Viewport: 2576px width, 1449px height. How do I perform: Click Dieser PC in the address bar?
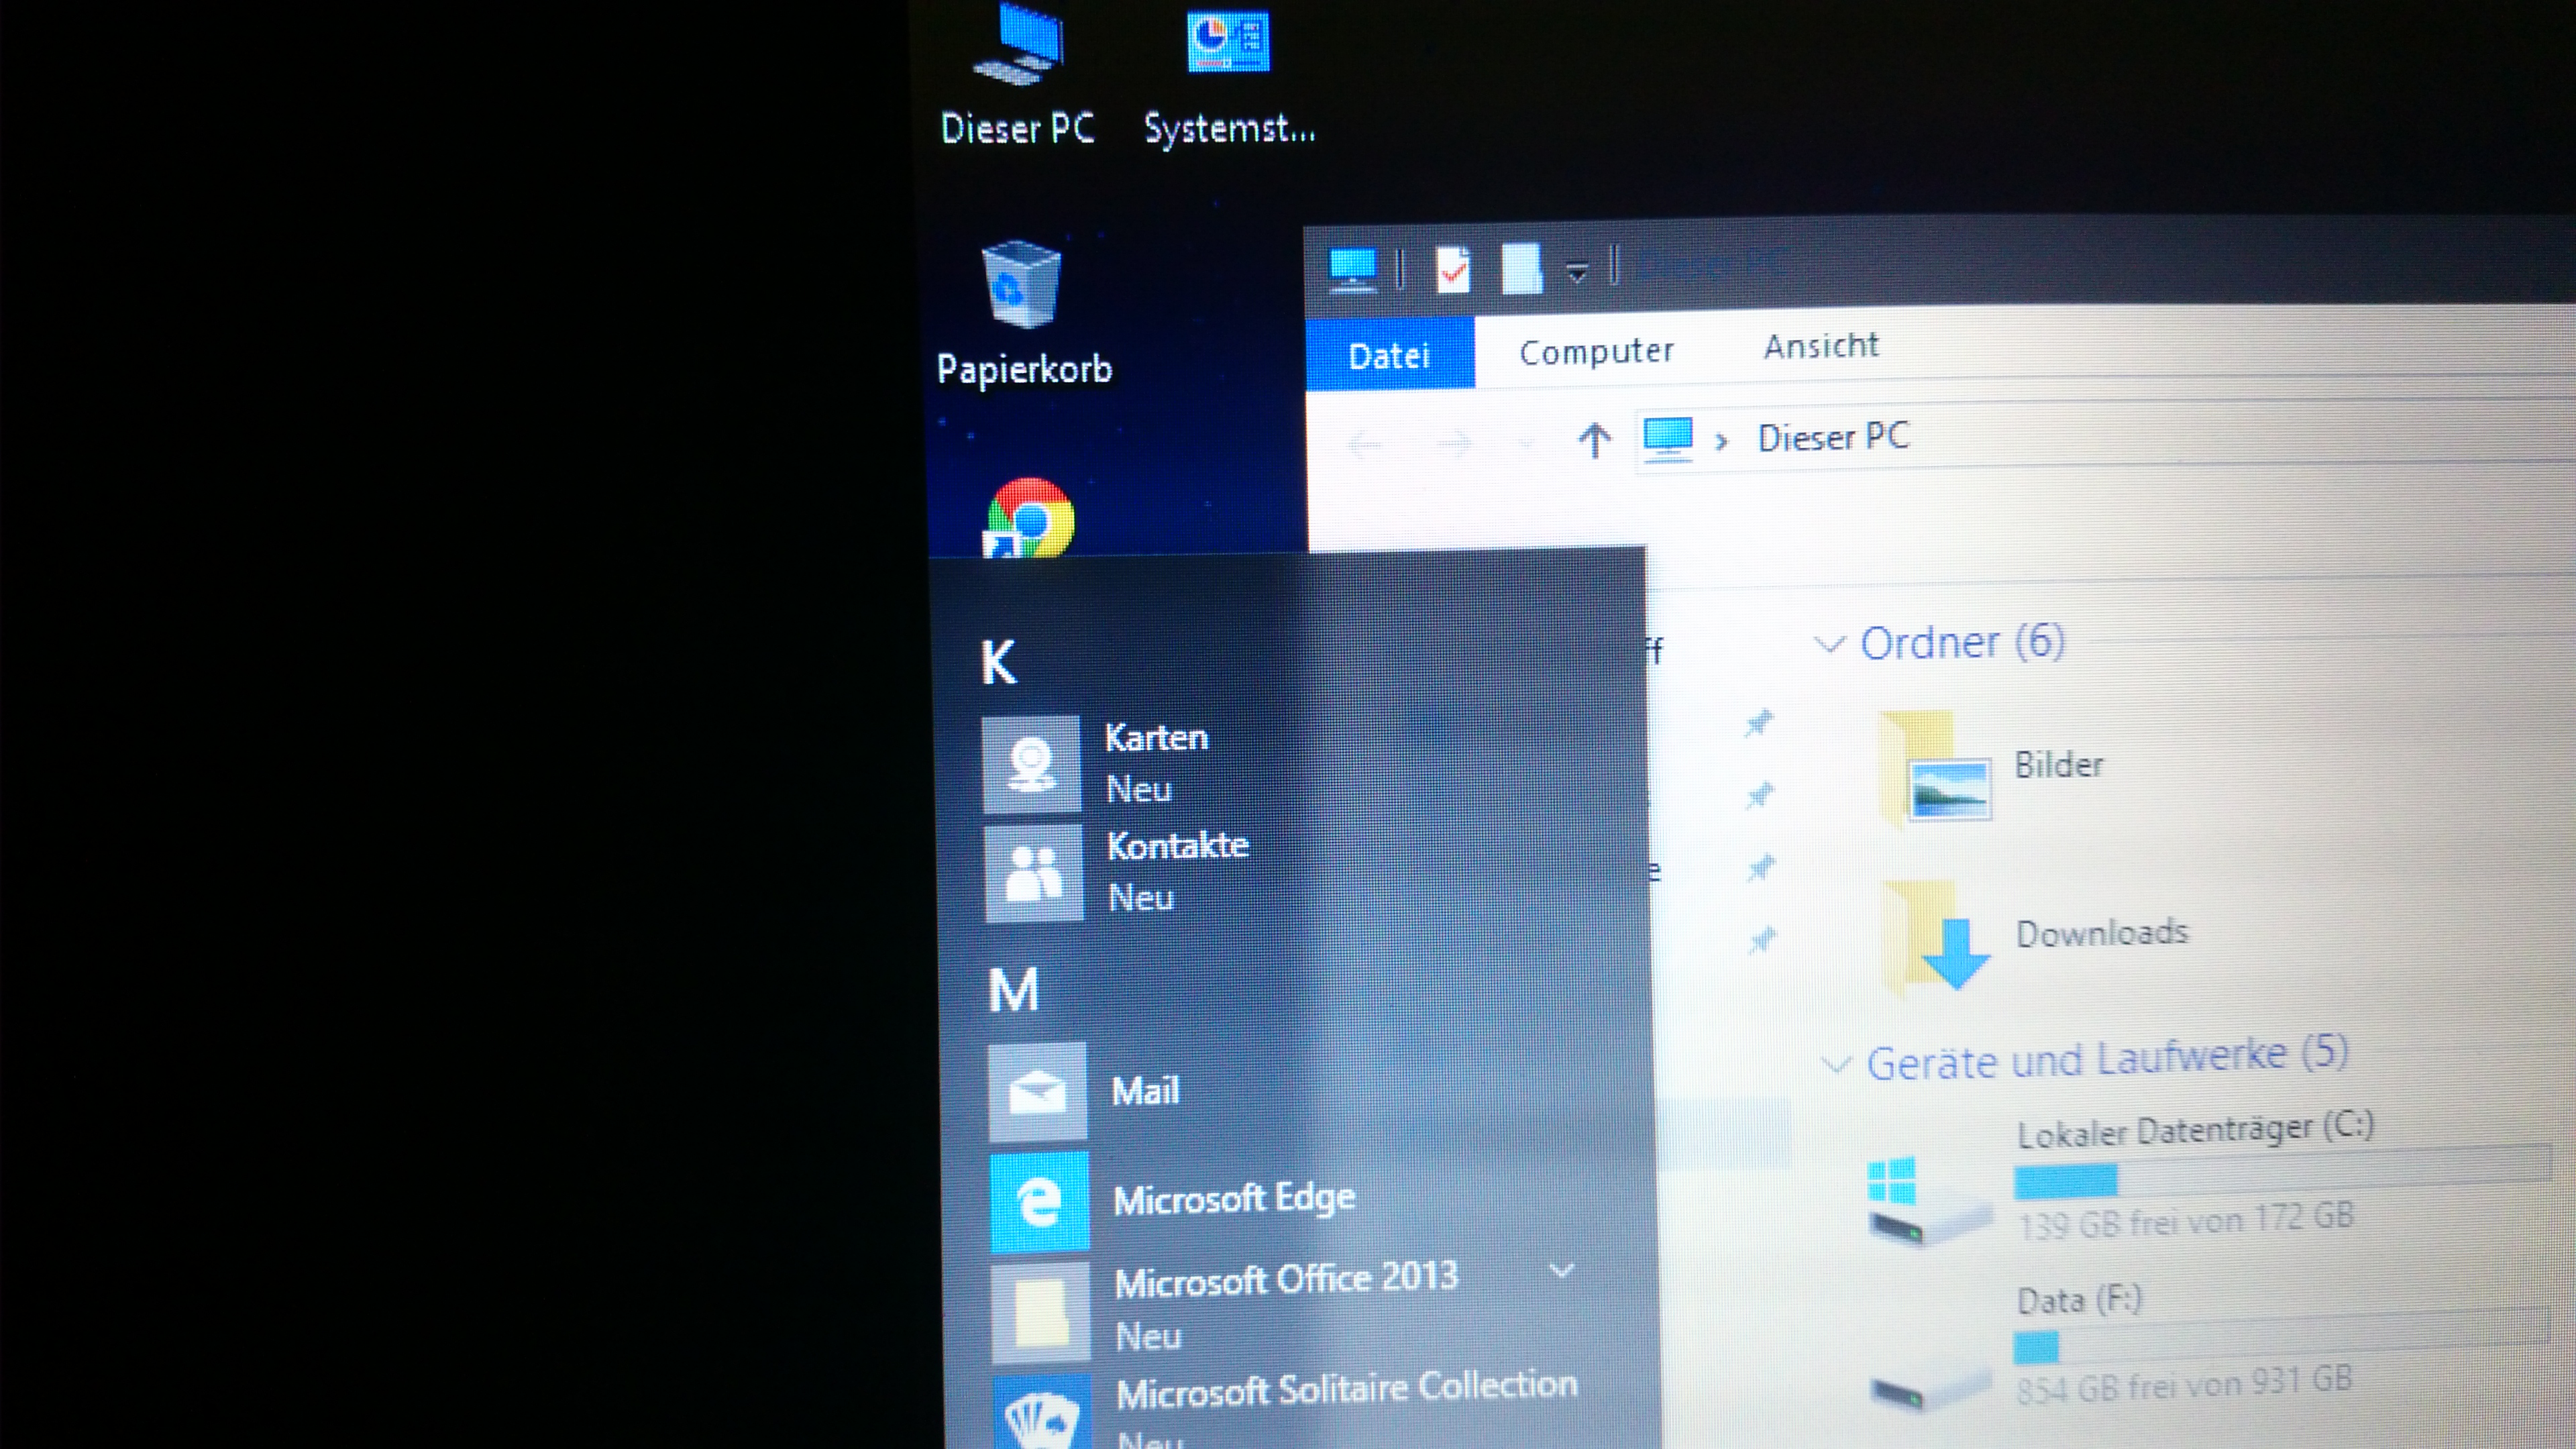[1833, 437]
